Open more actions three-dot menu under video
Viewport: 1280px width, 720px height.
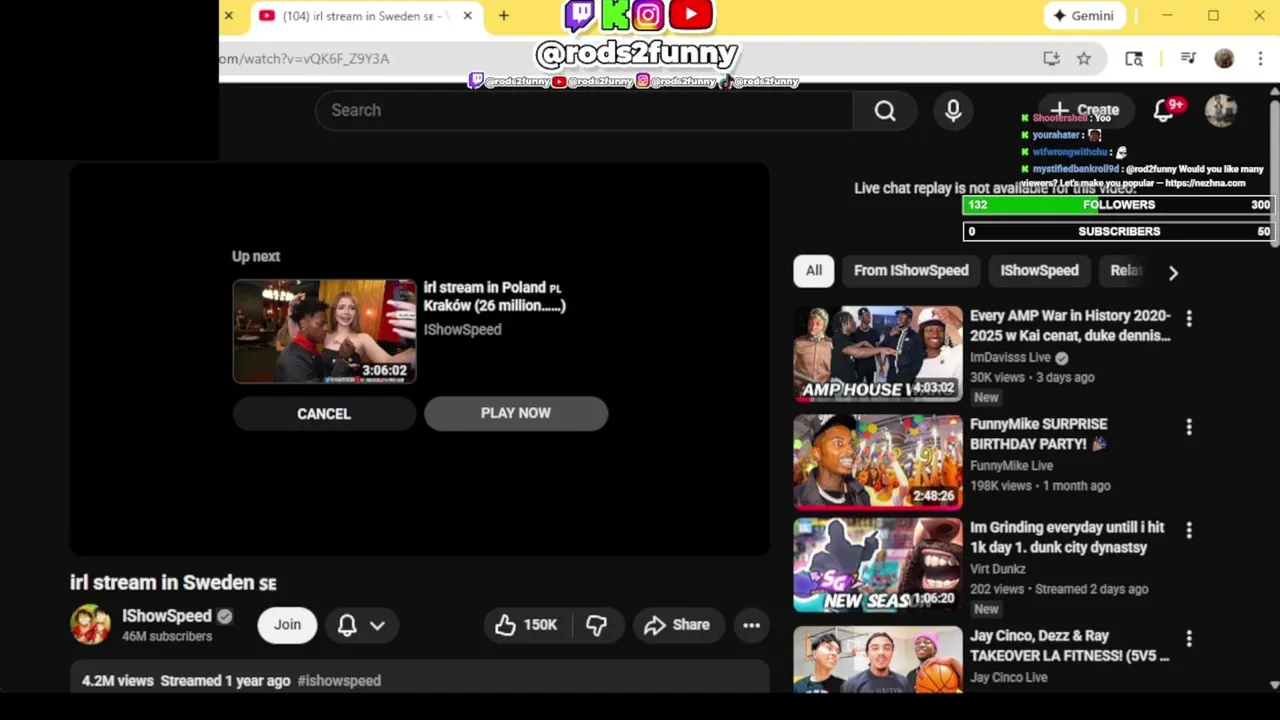[751, 625]
